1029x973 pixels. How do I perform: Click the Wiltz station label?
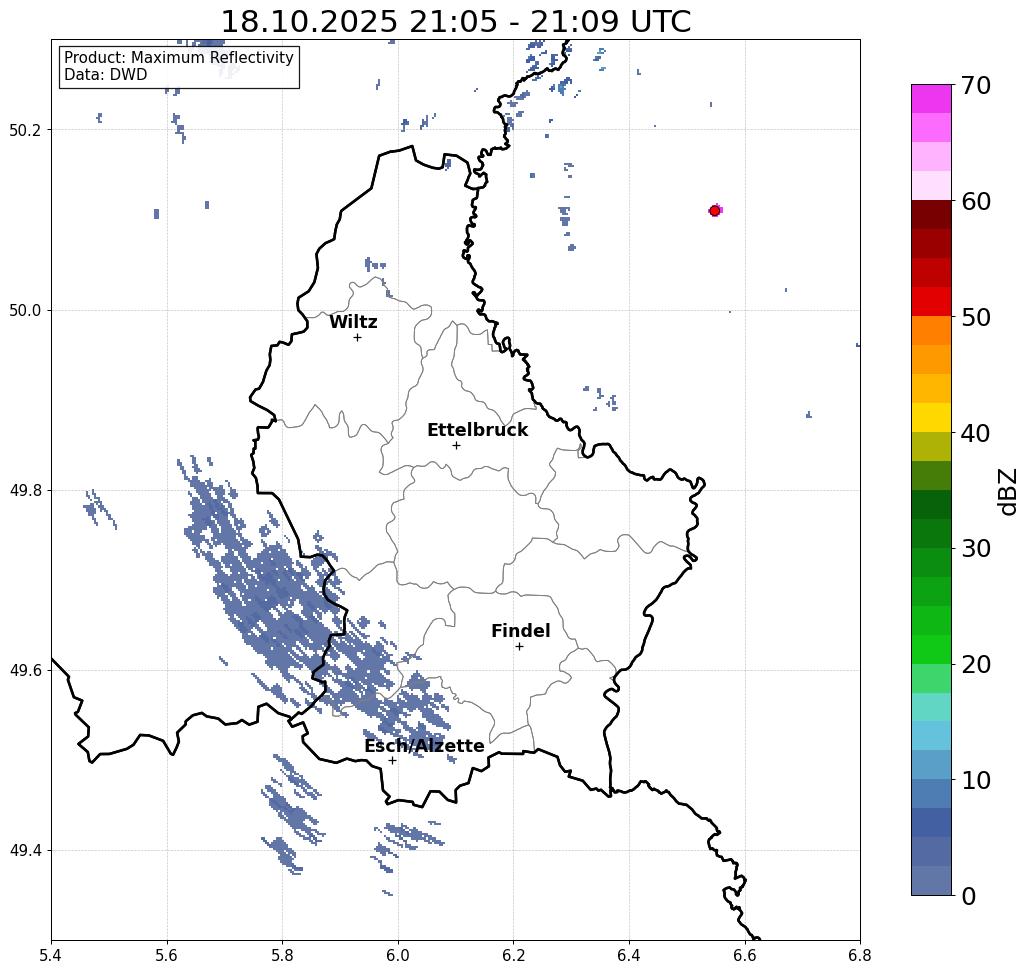coord(353,322)
